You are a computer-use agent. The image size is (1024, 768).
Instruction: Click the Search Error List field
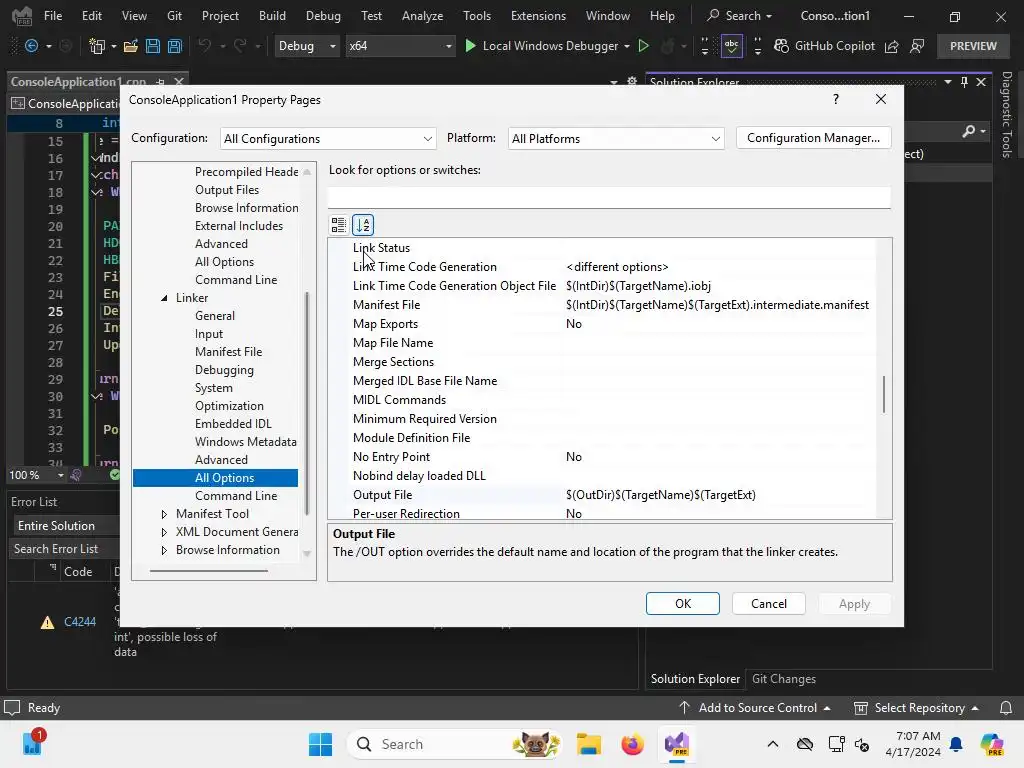[x=64, y=549]
